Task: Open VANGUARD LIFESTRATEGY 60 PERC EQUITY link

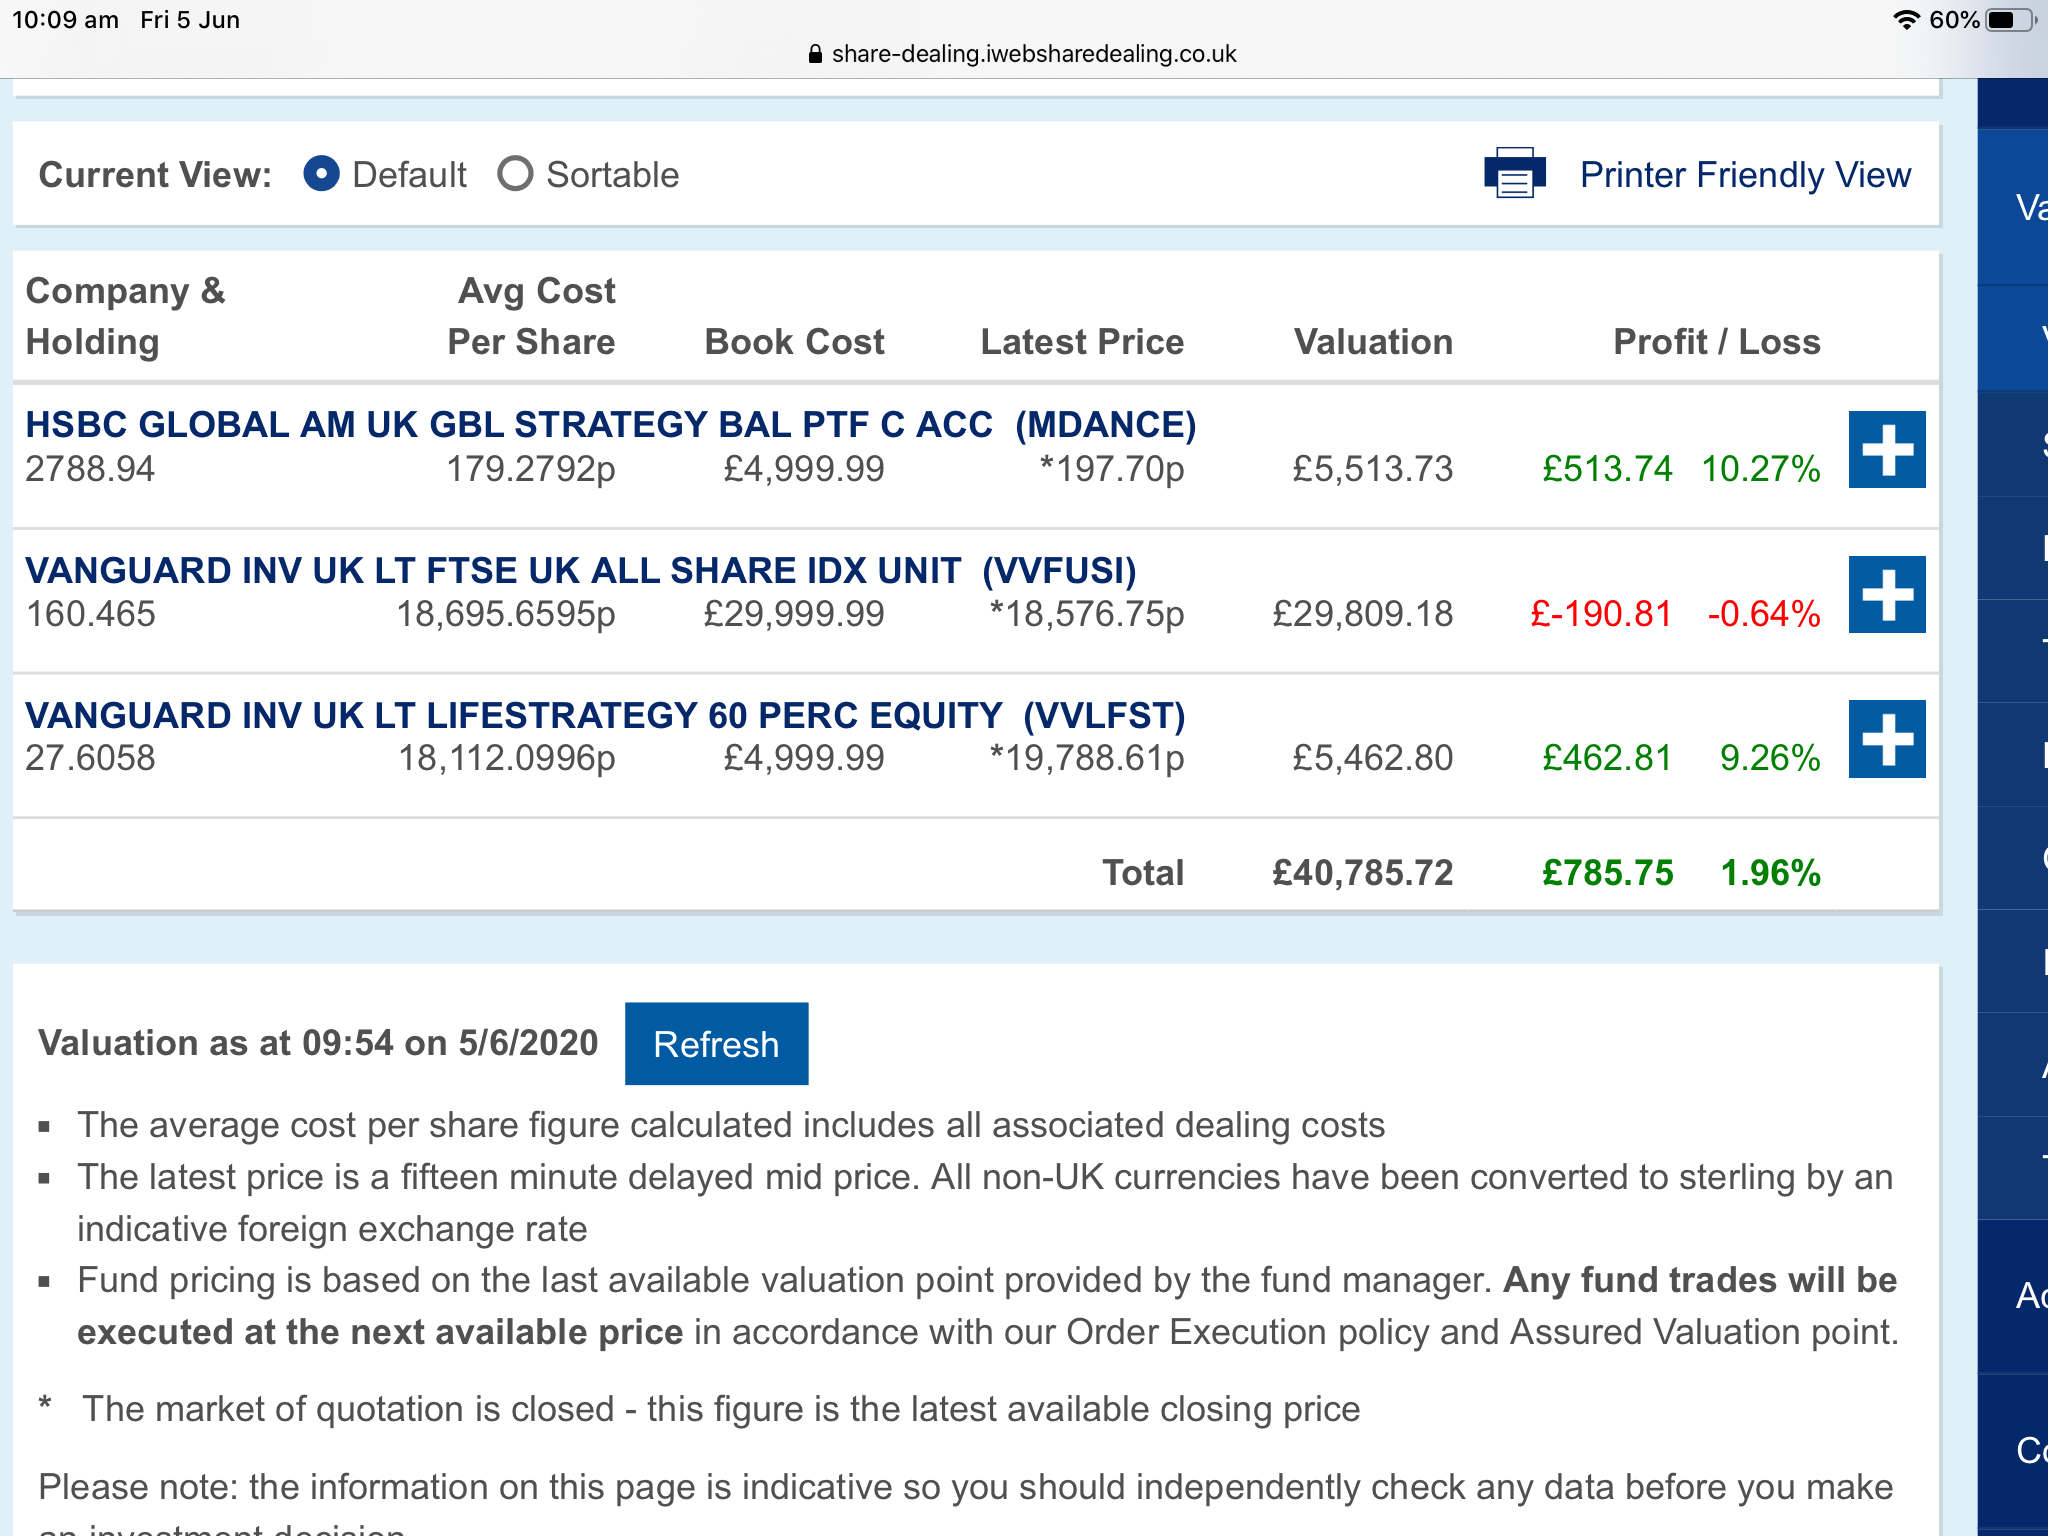Action: coord(605,716)
